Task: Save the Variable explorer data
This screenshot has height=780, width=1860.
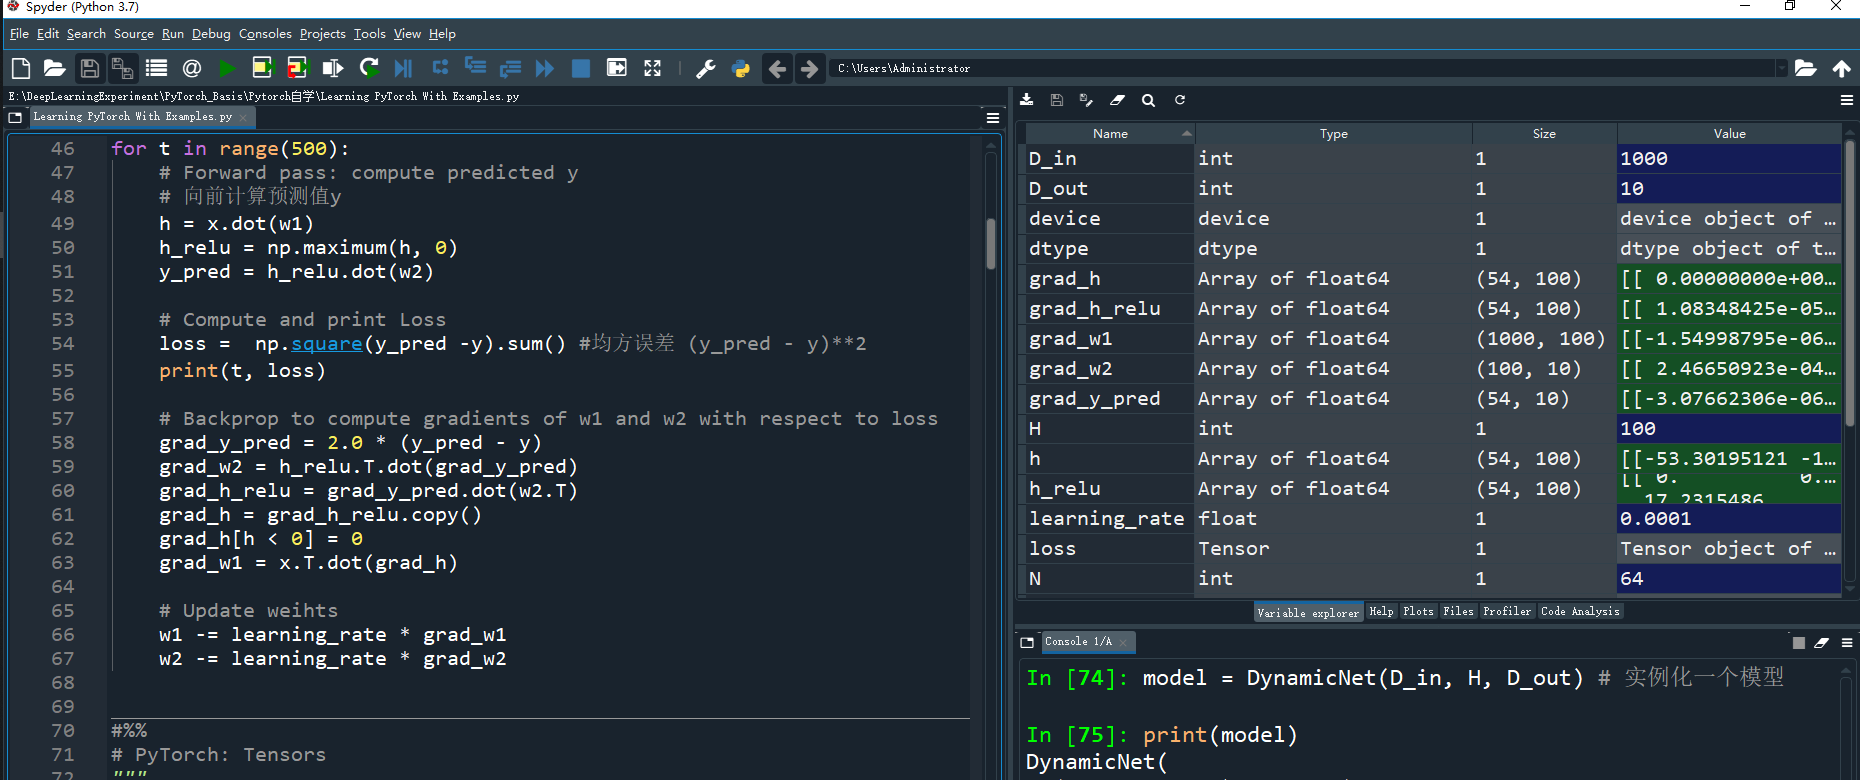Action: click(1057, 100)
